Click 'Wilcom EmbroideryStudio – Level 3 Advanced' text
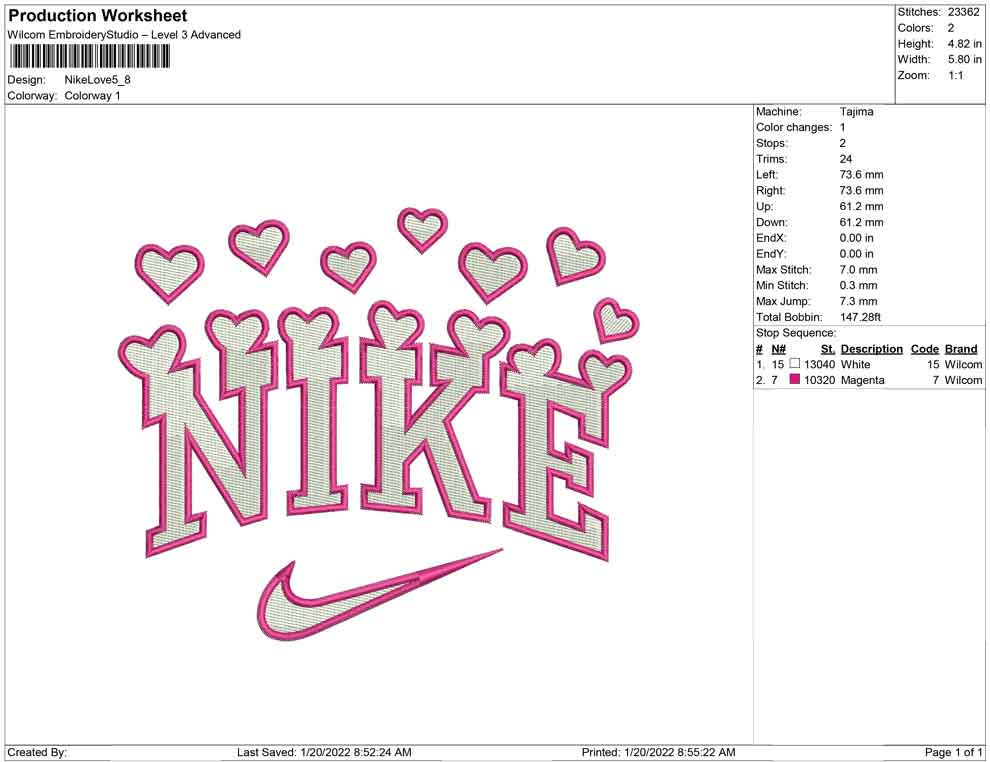Viewport: 990px width, 762px height. click(x=124, y=35)
